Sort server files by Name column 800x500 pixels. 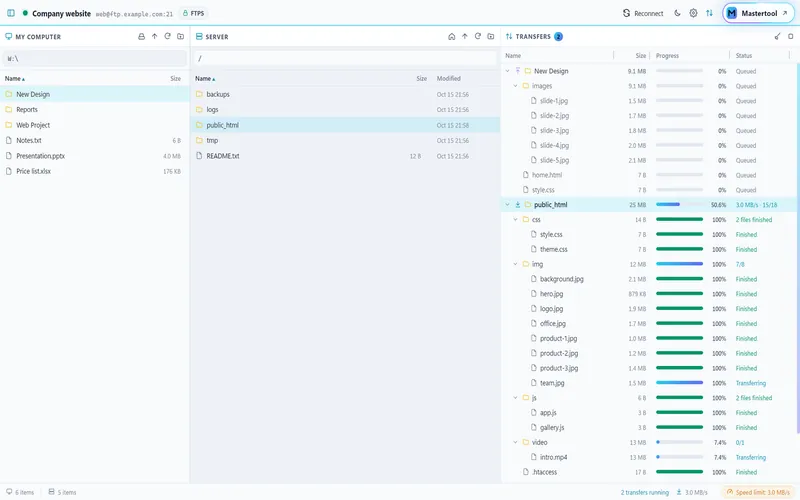point(205,79)
